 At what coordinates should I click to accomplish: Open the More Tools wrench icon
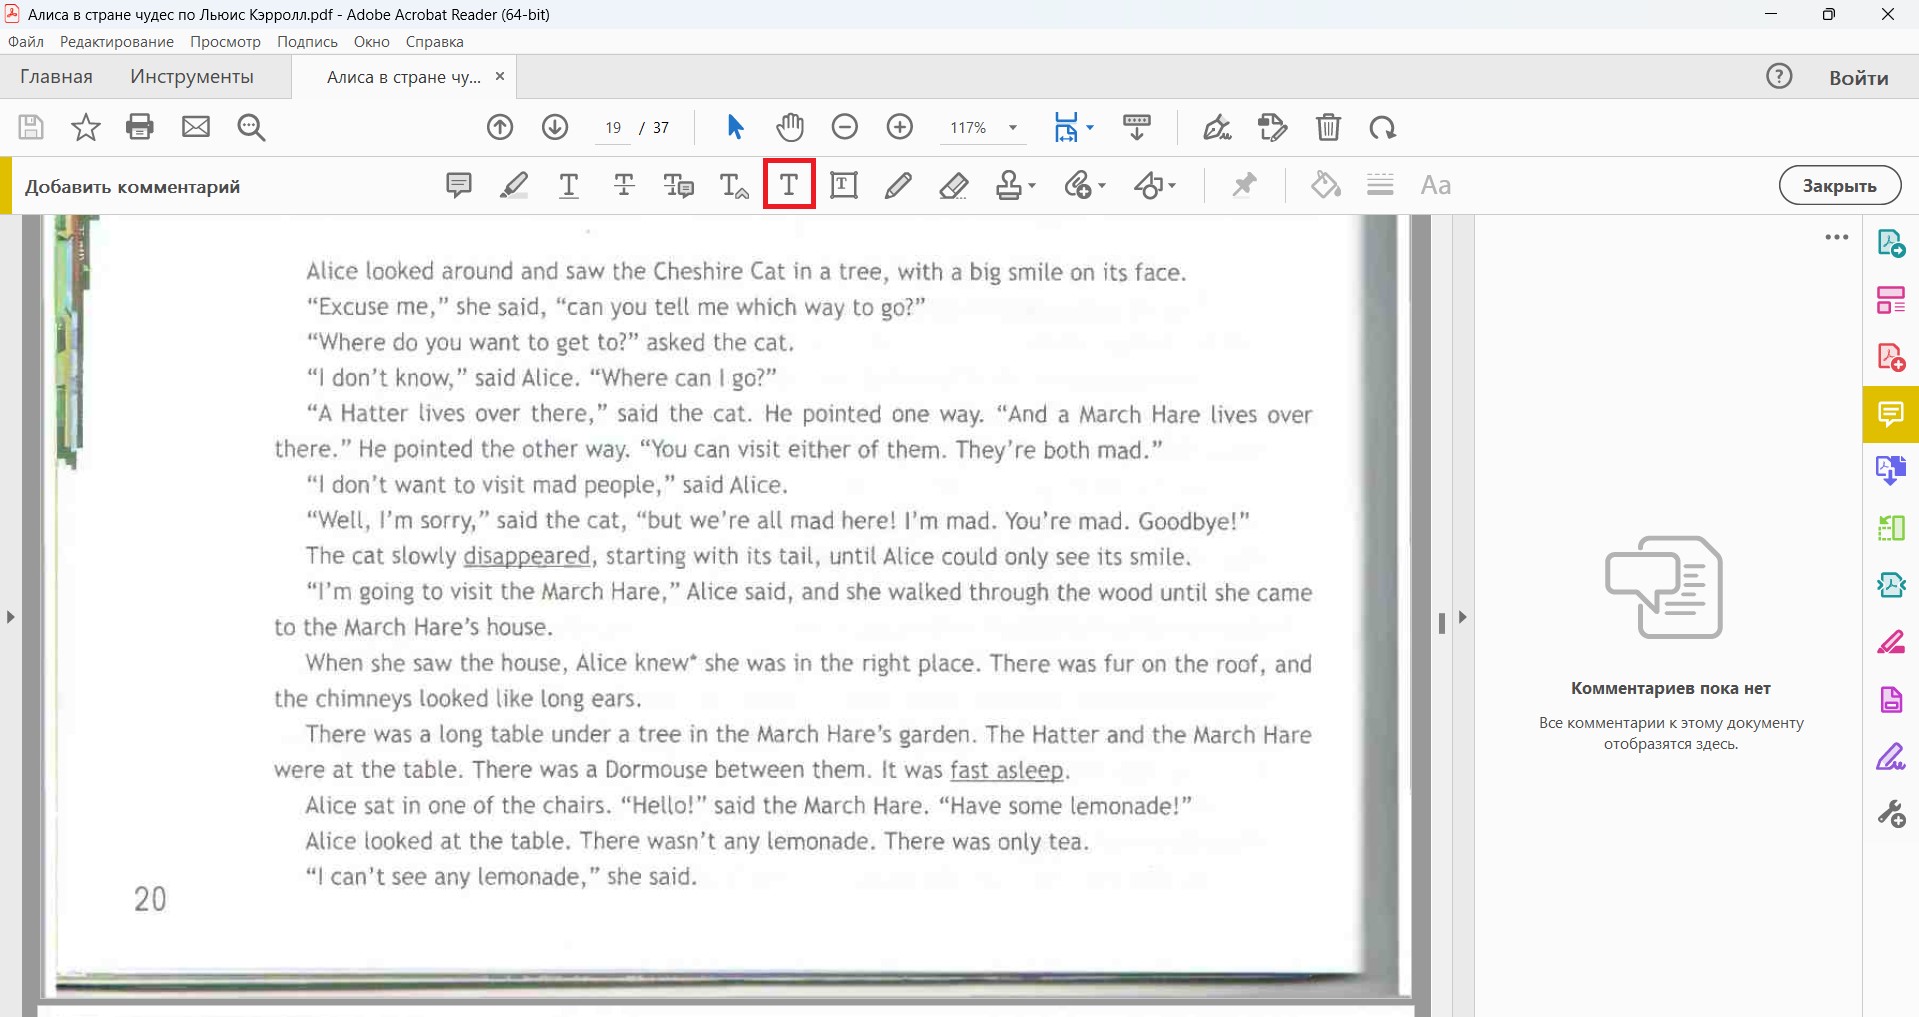click(x=1891, y=814)
